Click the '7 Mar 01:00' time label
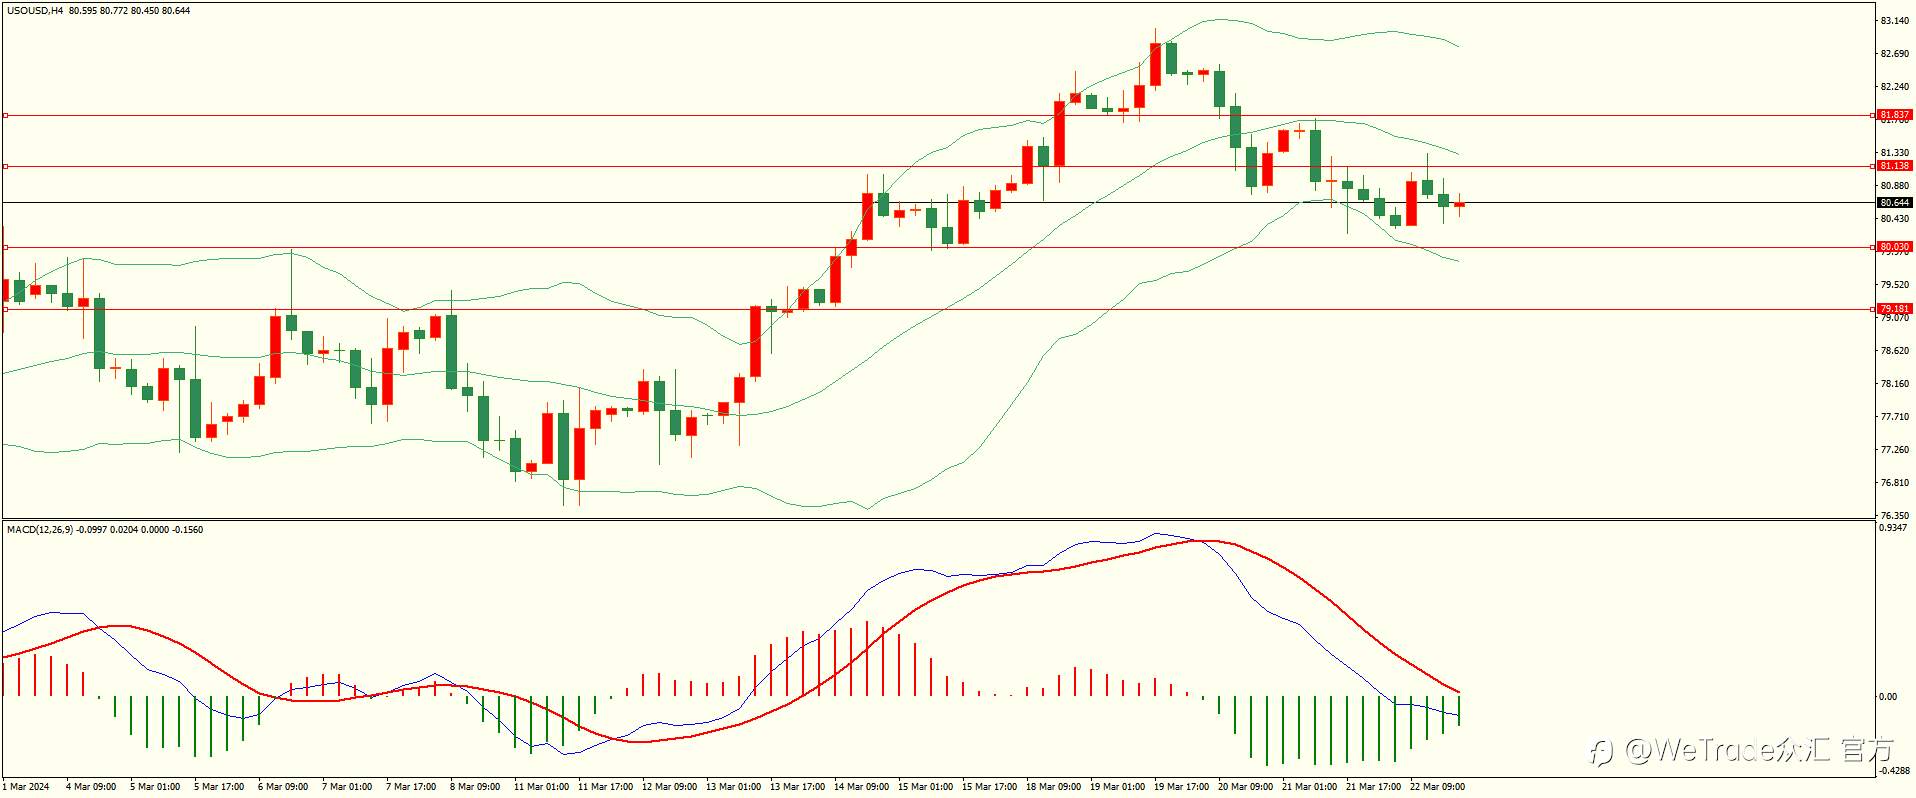The width and height of the screenshot is (1916, 798). pyautogui.click(x=347, y=787)
